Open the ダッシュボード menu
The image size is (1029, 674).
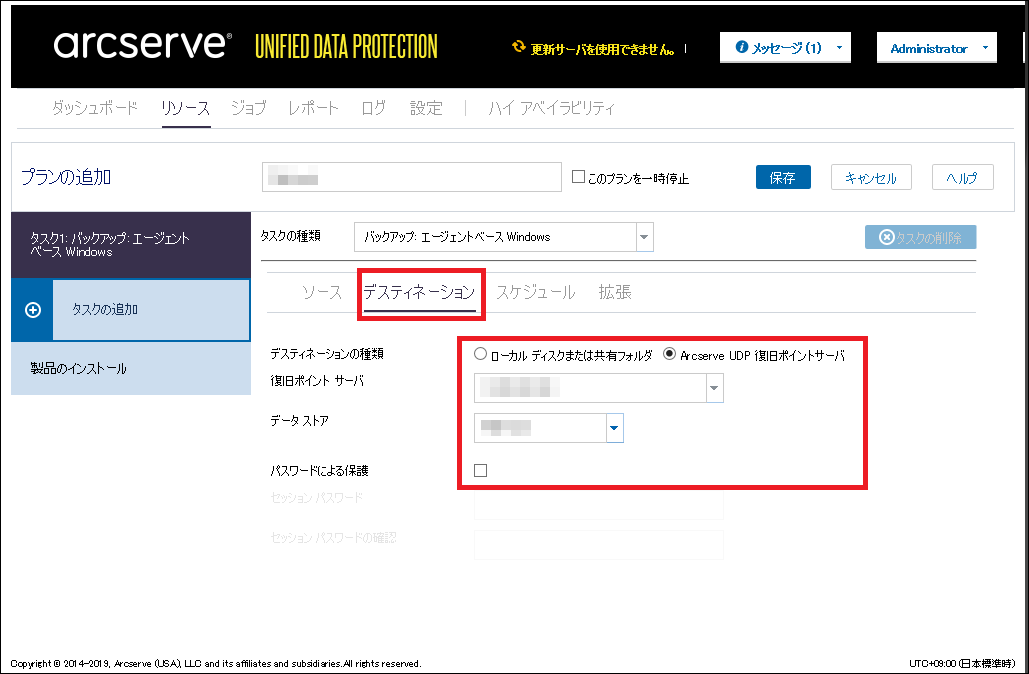point(95,108)
